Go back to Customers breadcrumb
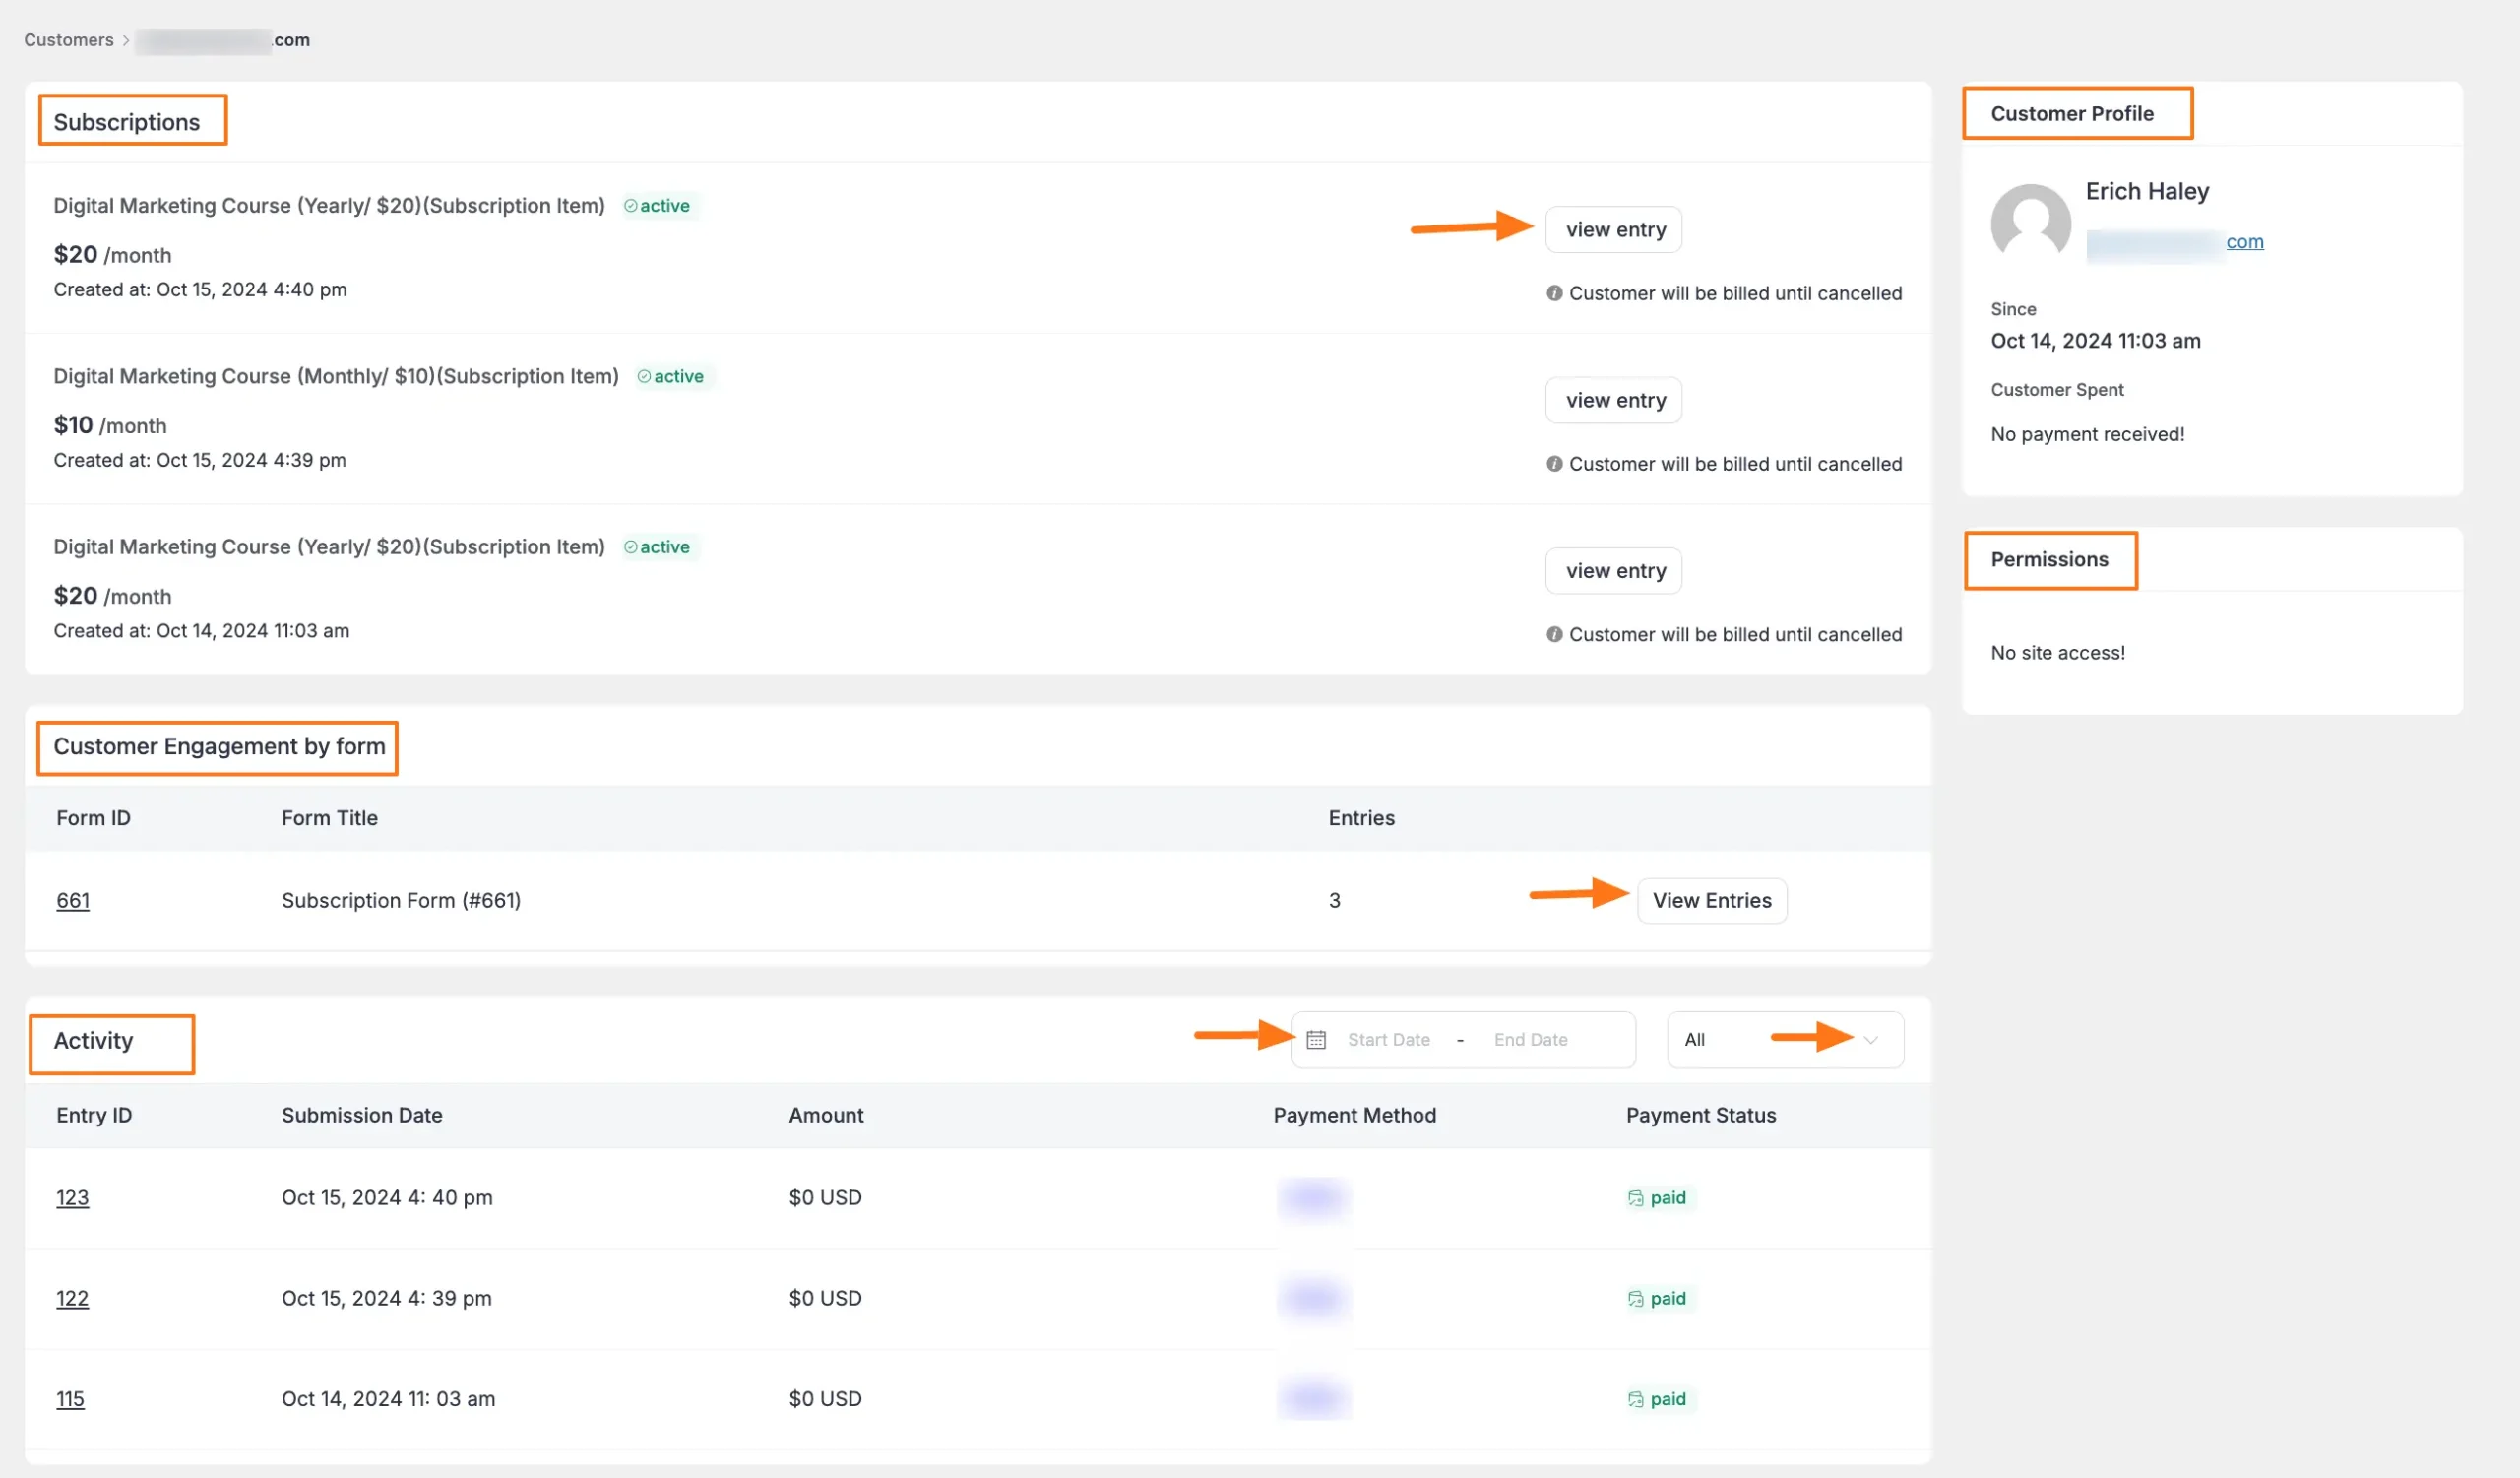Image resolution: width=2520 pixels, height=1478 pixels. [68, 40]
